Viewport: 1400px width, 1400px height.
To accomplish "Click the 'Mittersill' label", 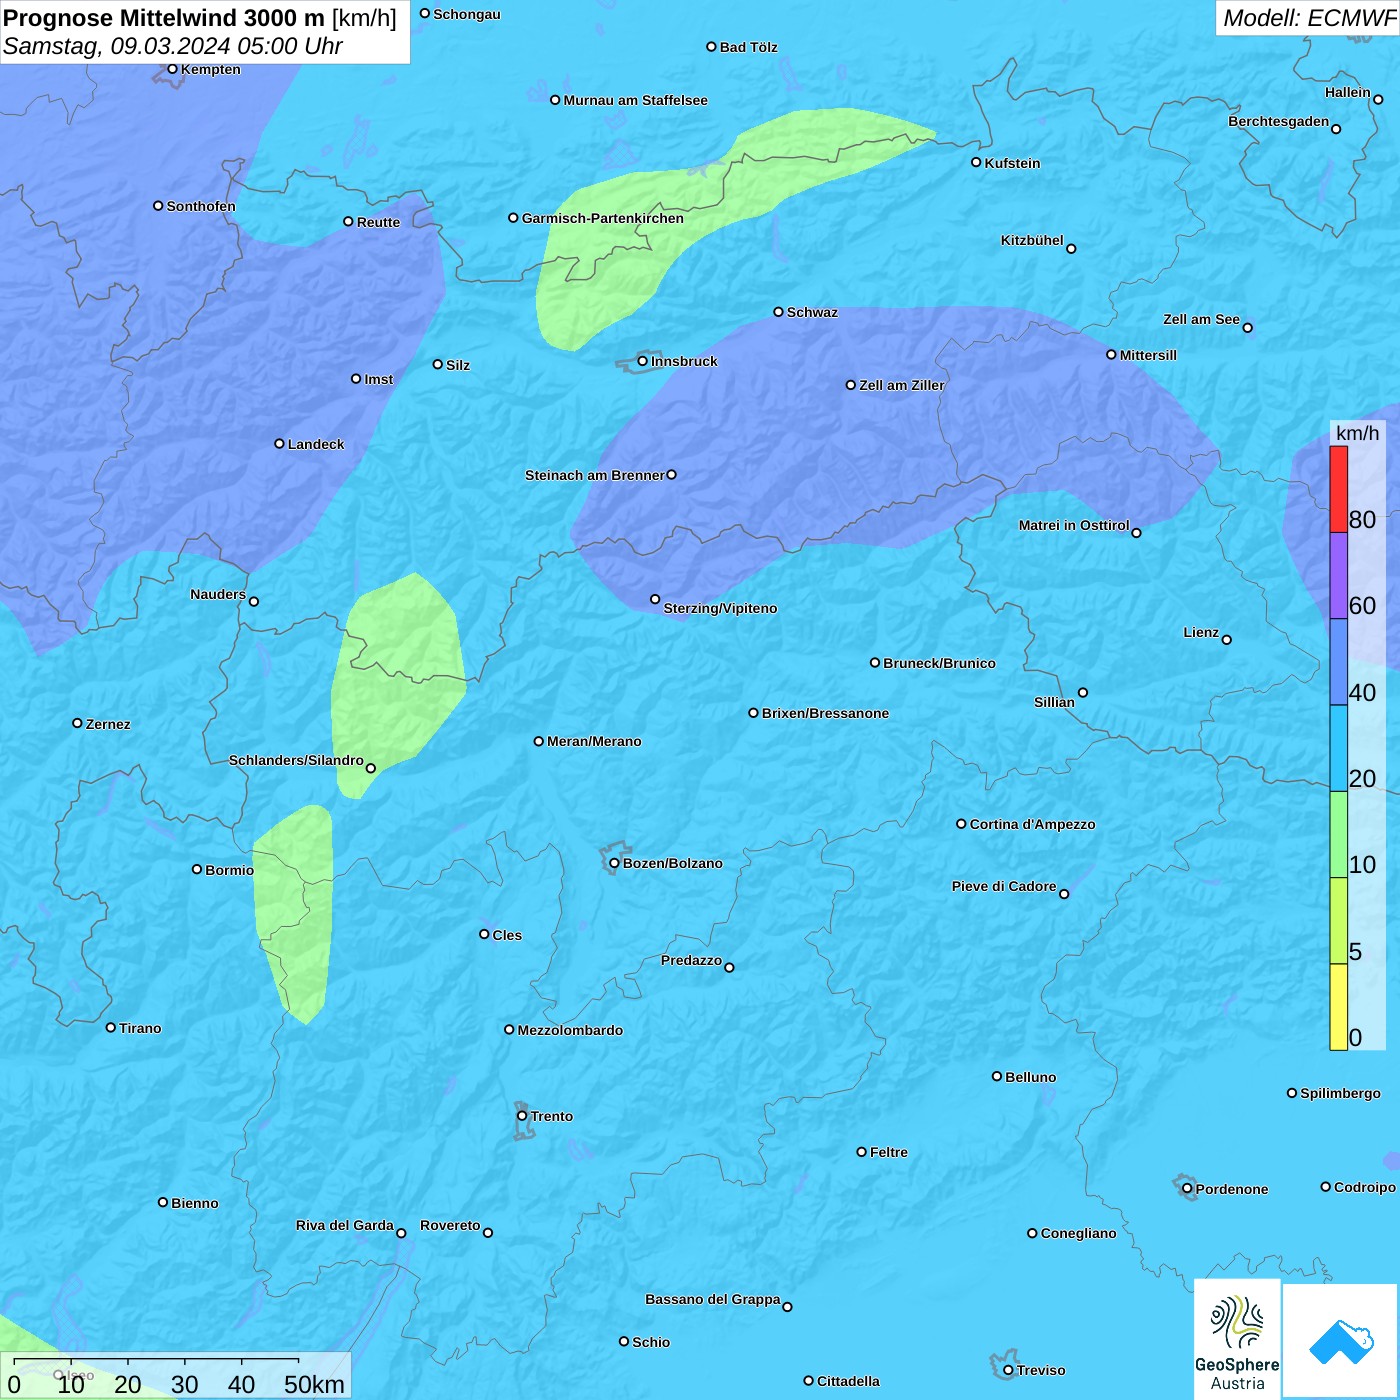I will coord(1148,355).
